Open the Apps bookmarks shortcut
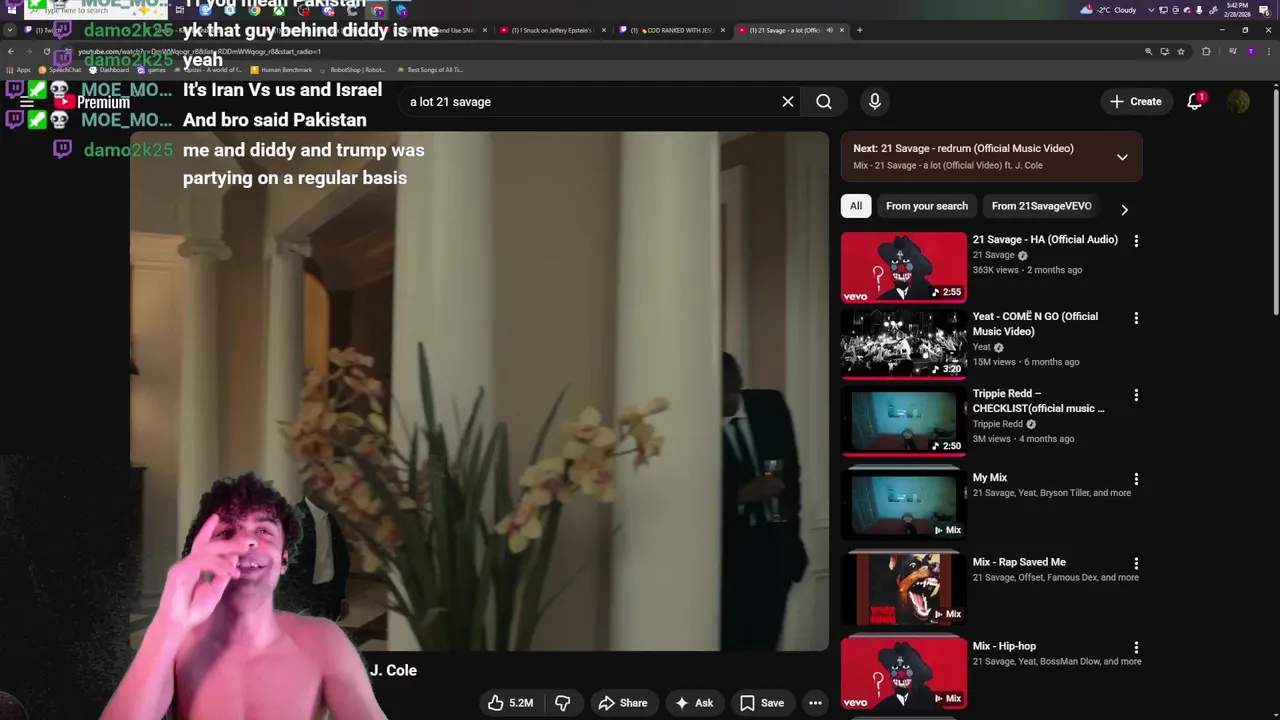 18,70
